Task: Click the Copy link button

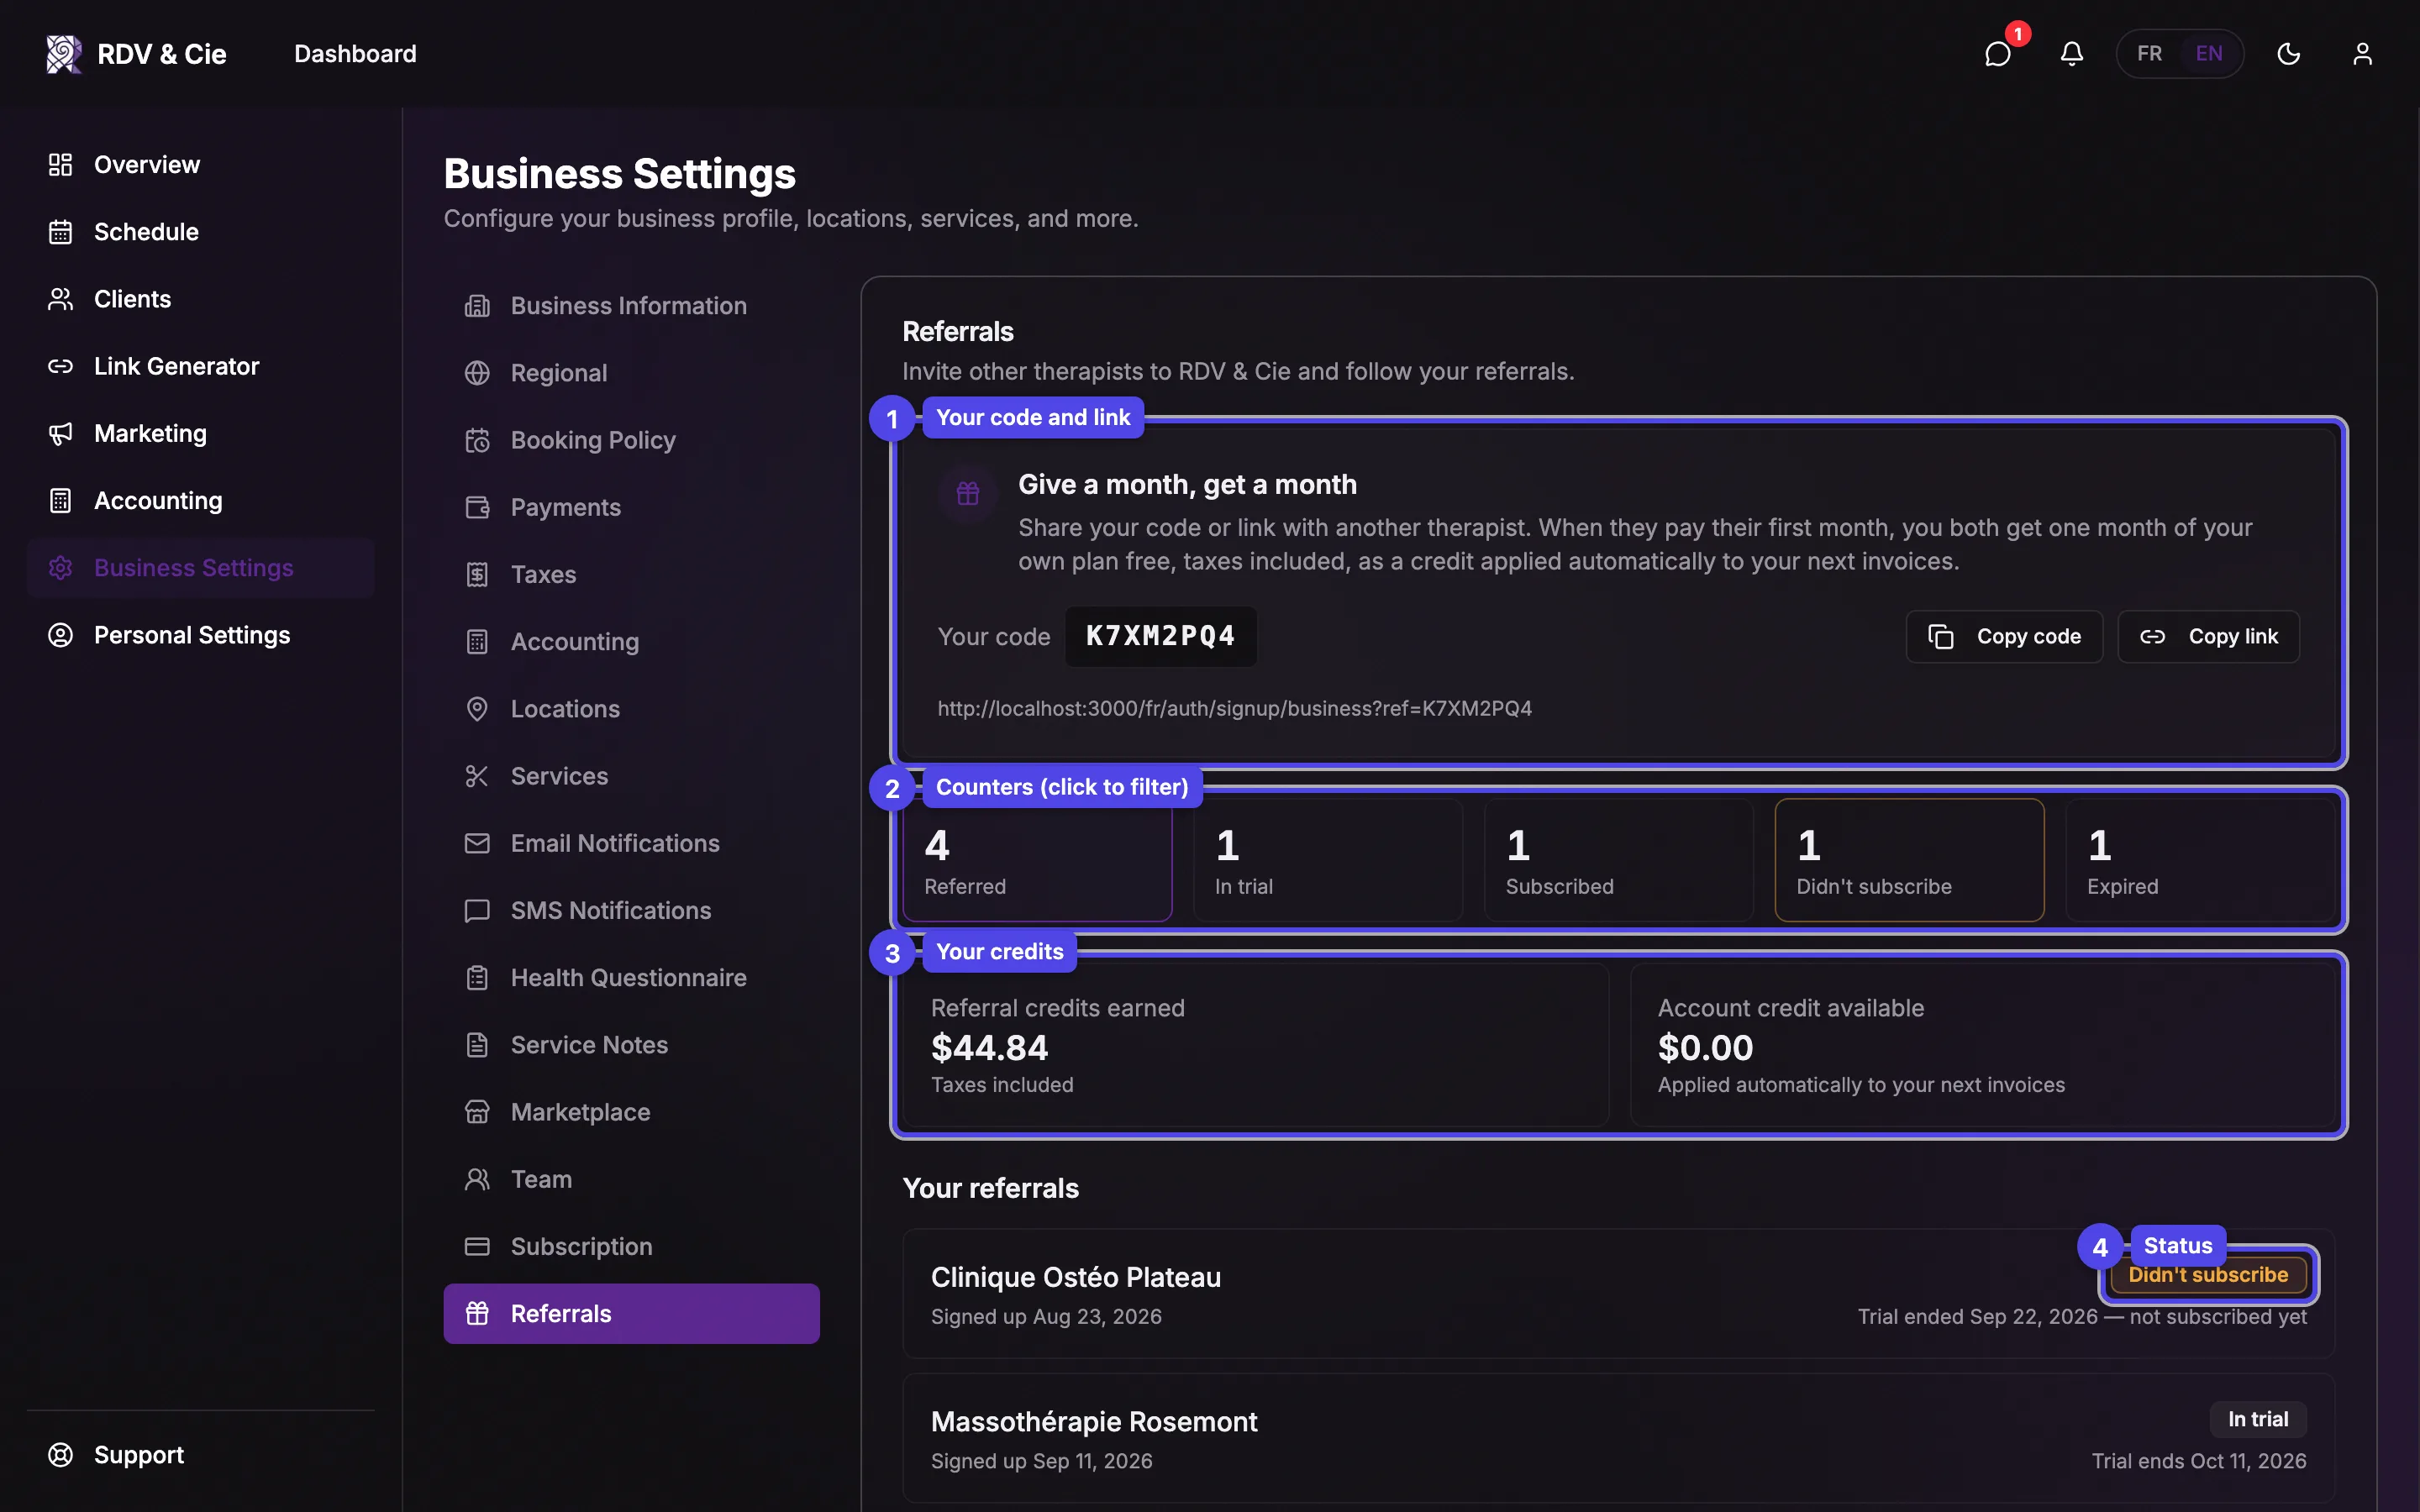Action: pyautogui.click(x=2208, y=636)
